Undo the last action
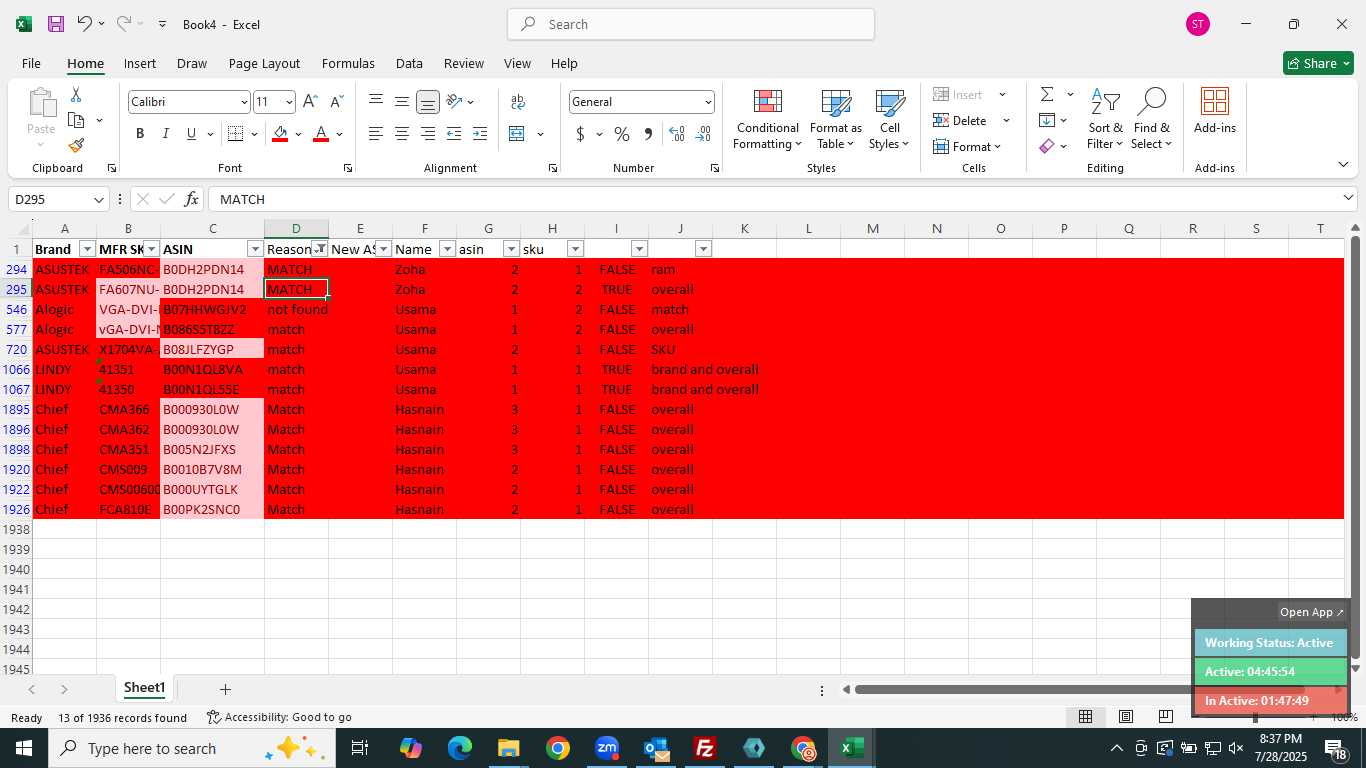Viewport: 1366px width, 768px height. pos(85,24)
